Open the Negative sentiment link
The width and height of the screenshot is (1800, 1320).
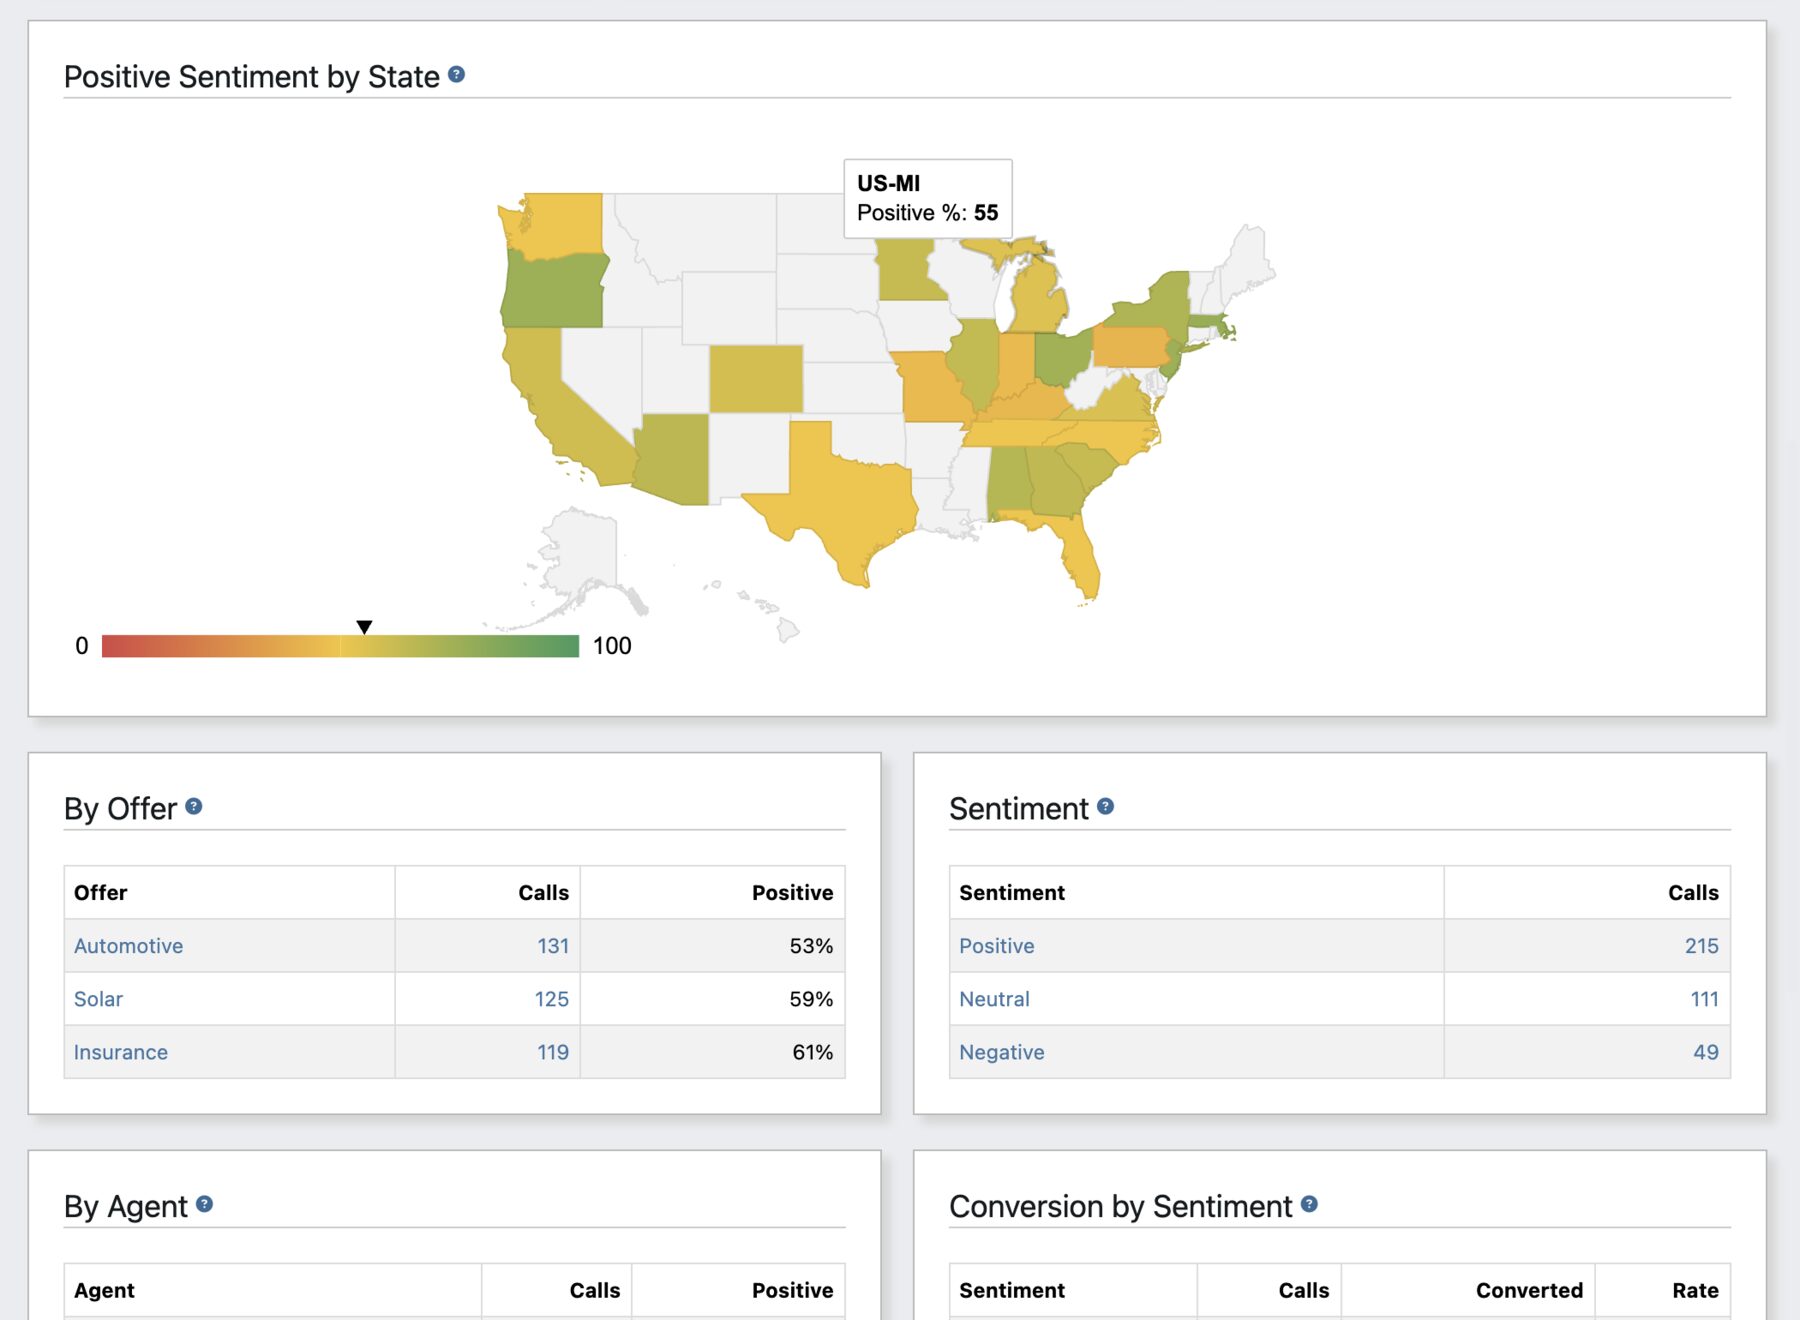click(1001, 1052)
